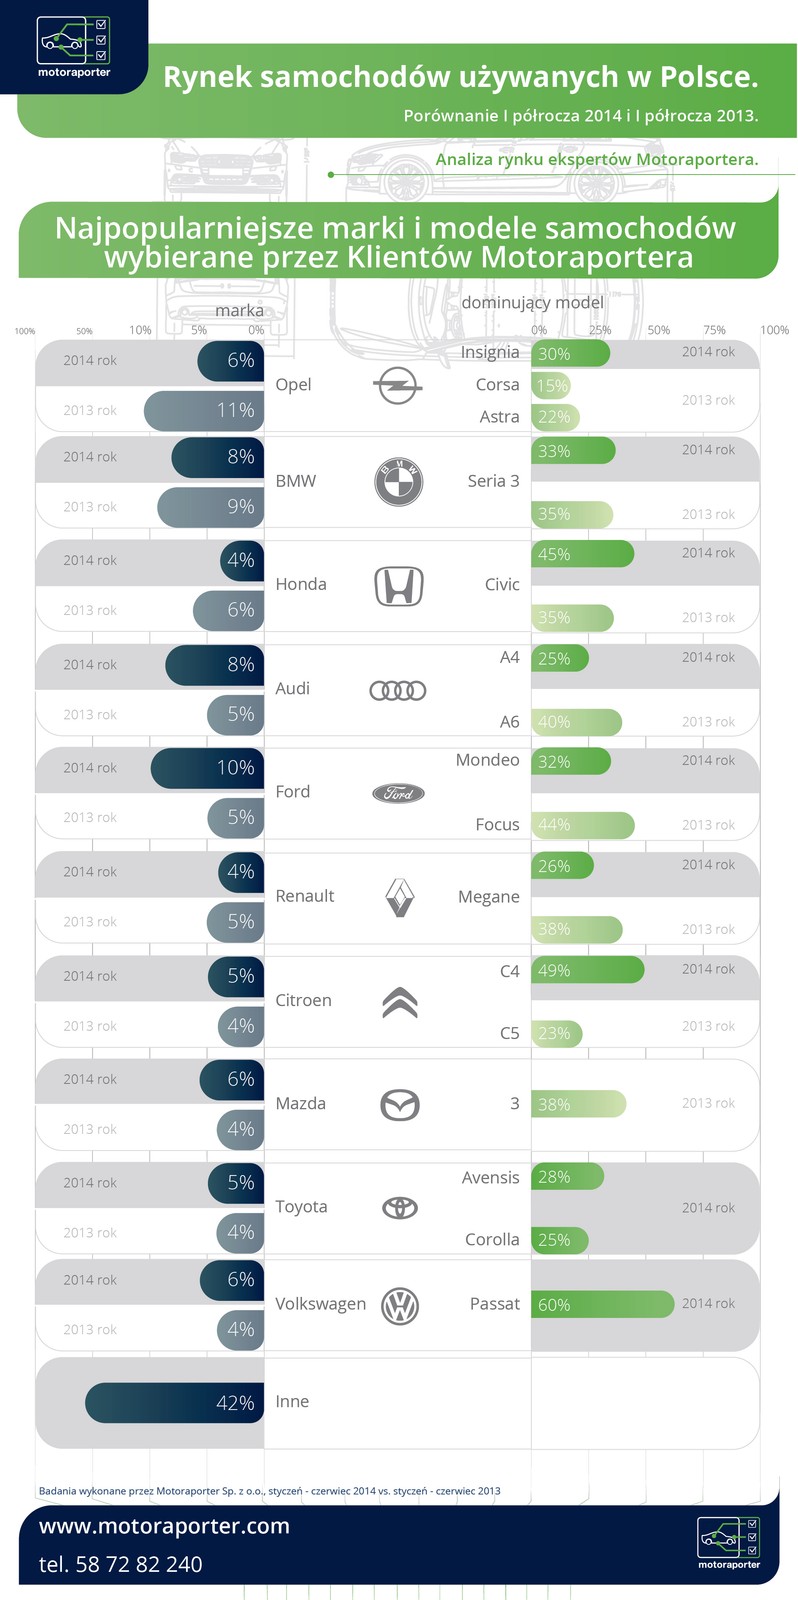798x1600 pixels.
Task: Click the Volkswagen VW logo
Action: click(399, 1305)
